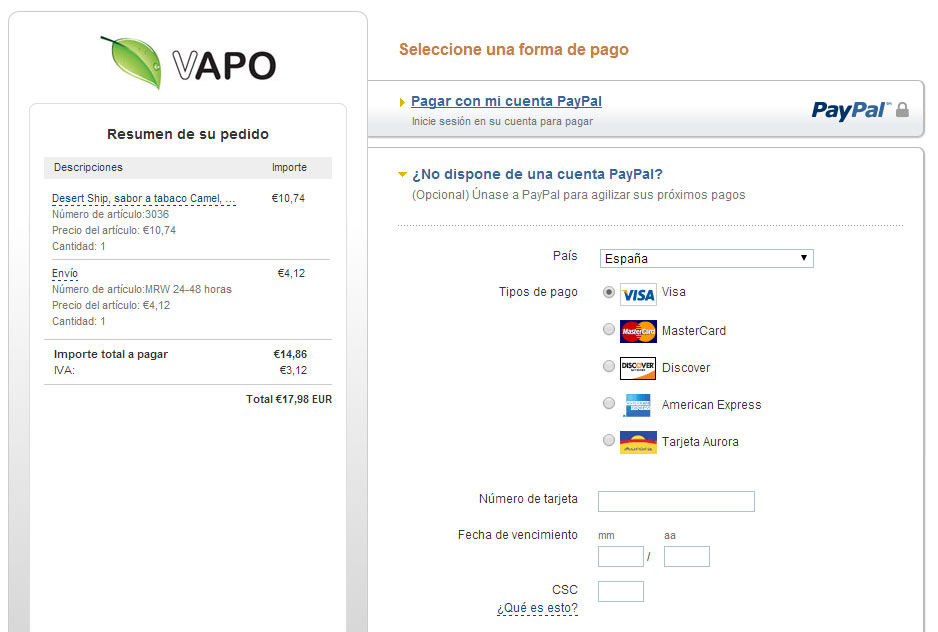This screenshot has height=632, width=938.
Task: Click the Visa card logo
Action: [638, 294]
